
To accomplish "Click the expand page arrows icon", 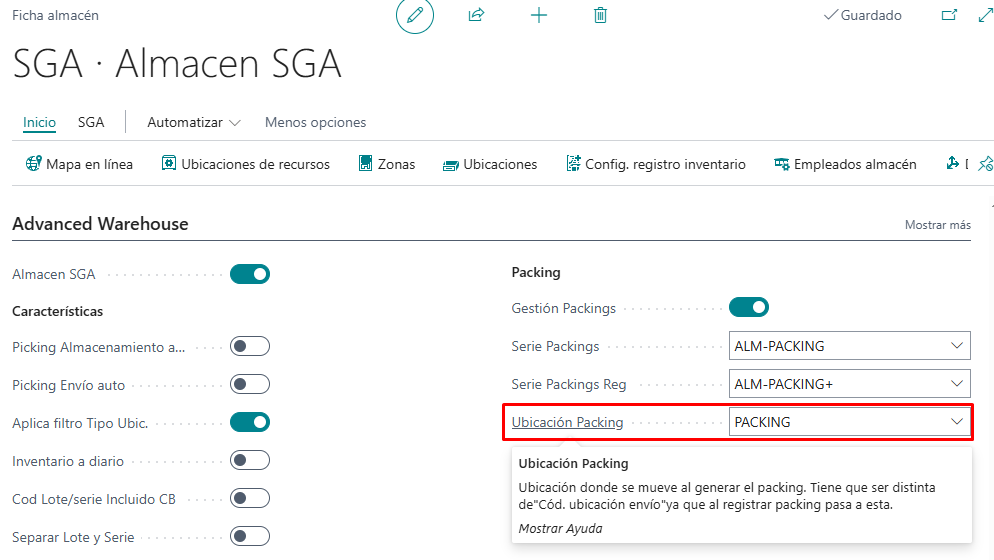I will (x=984, y=16).
